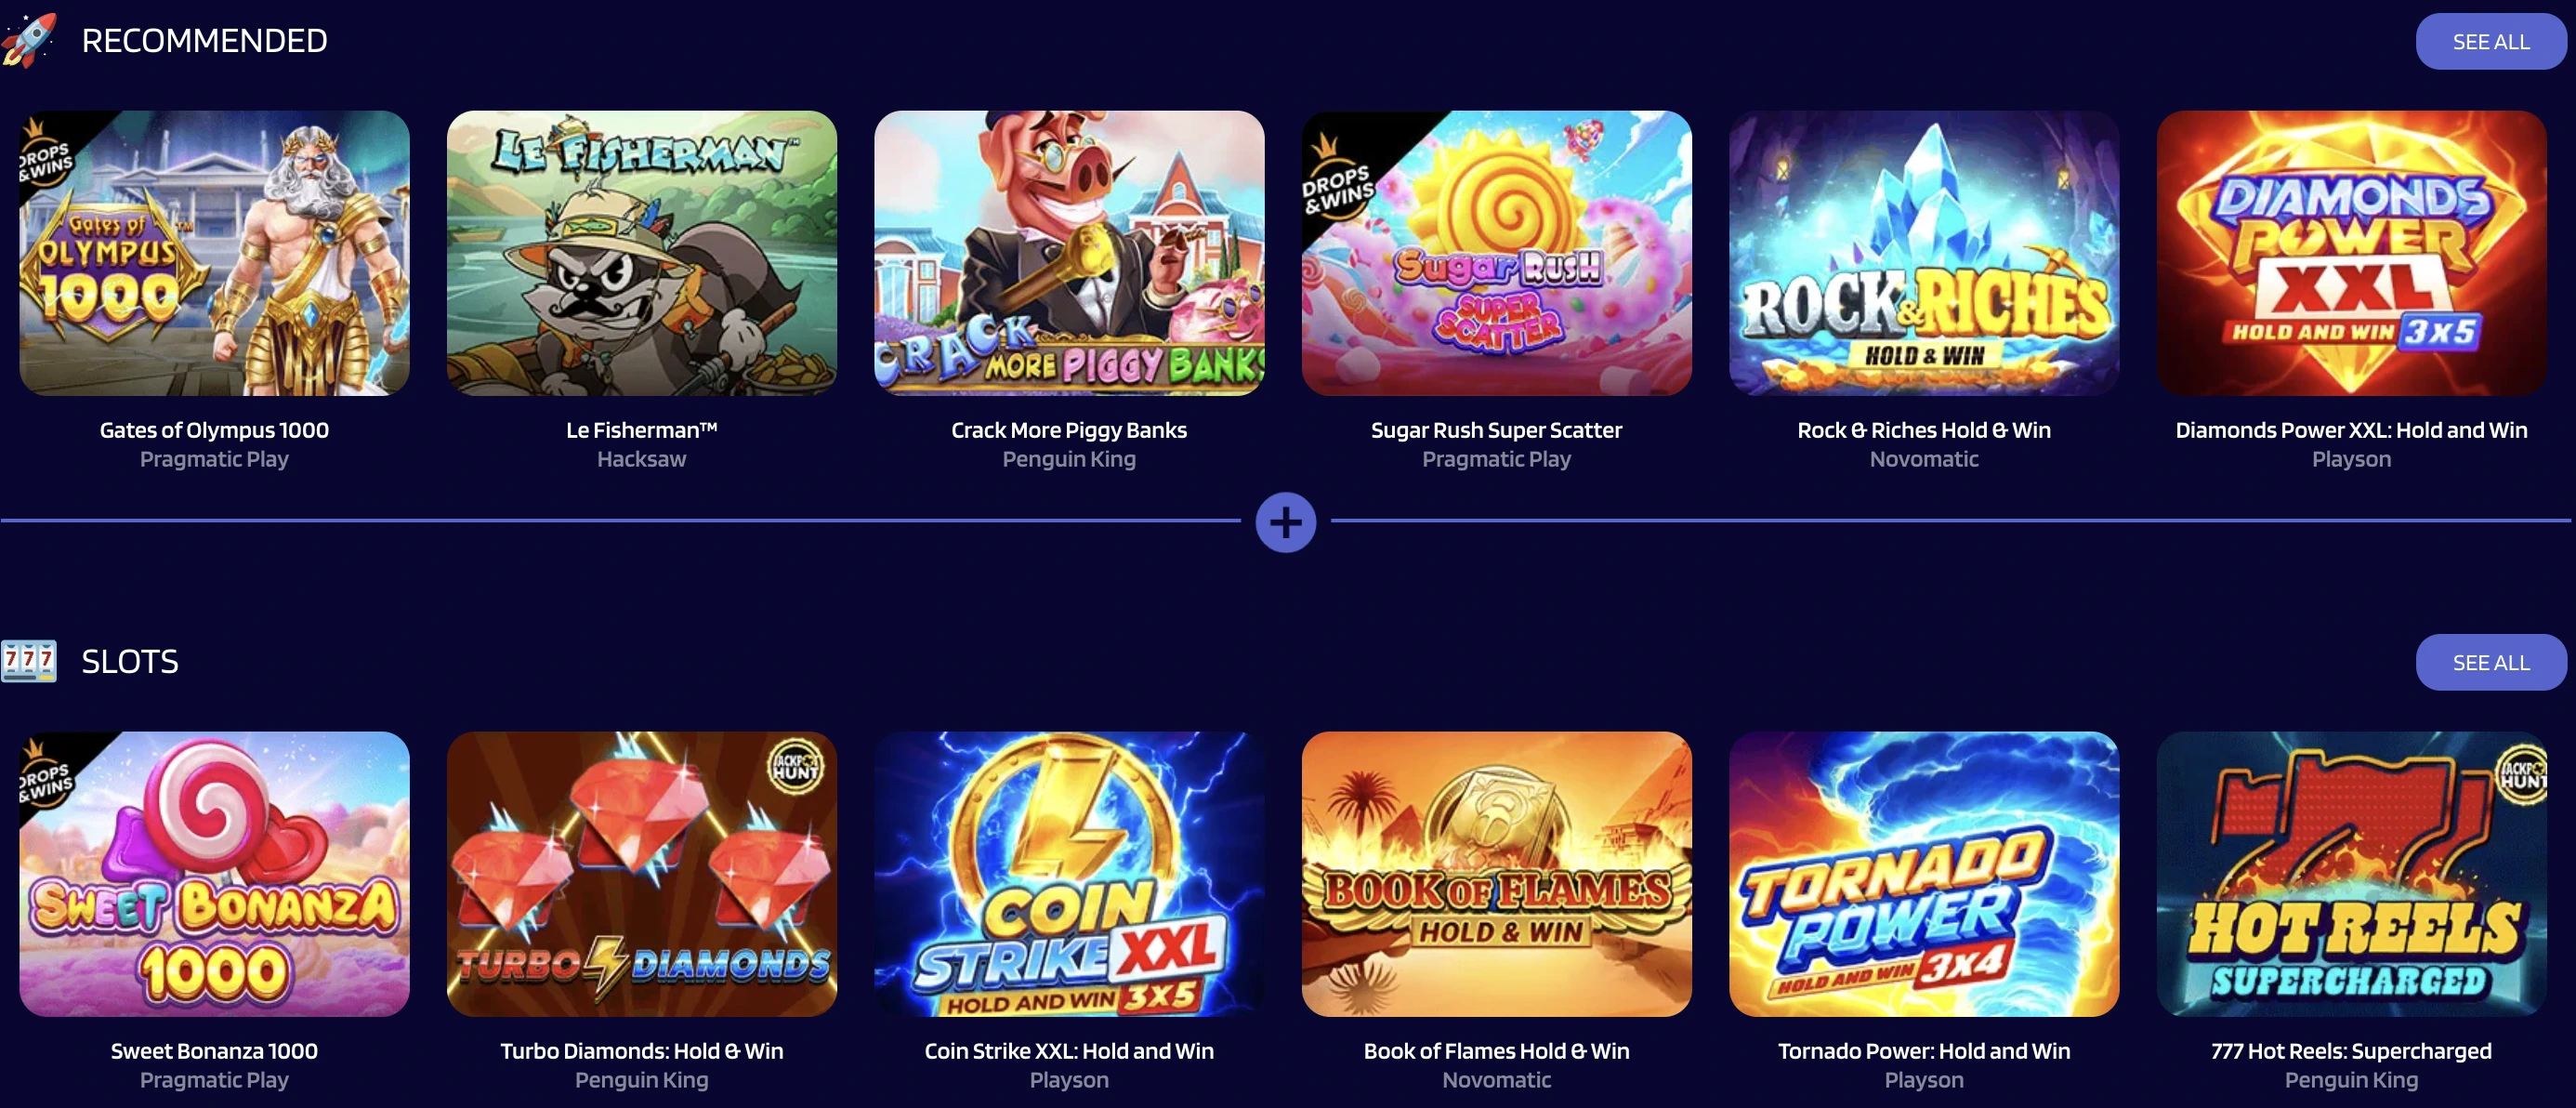Viewport: 2576px width, 1108px height.
Task: Click the 777 slot machine icon
Action: pos(29,661)
